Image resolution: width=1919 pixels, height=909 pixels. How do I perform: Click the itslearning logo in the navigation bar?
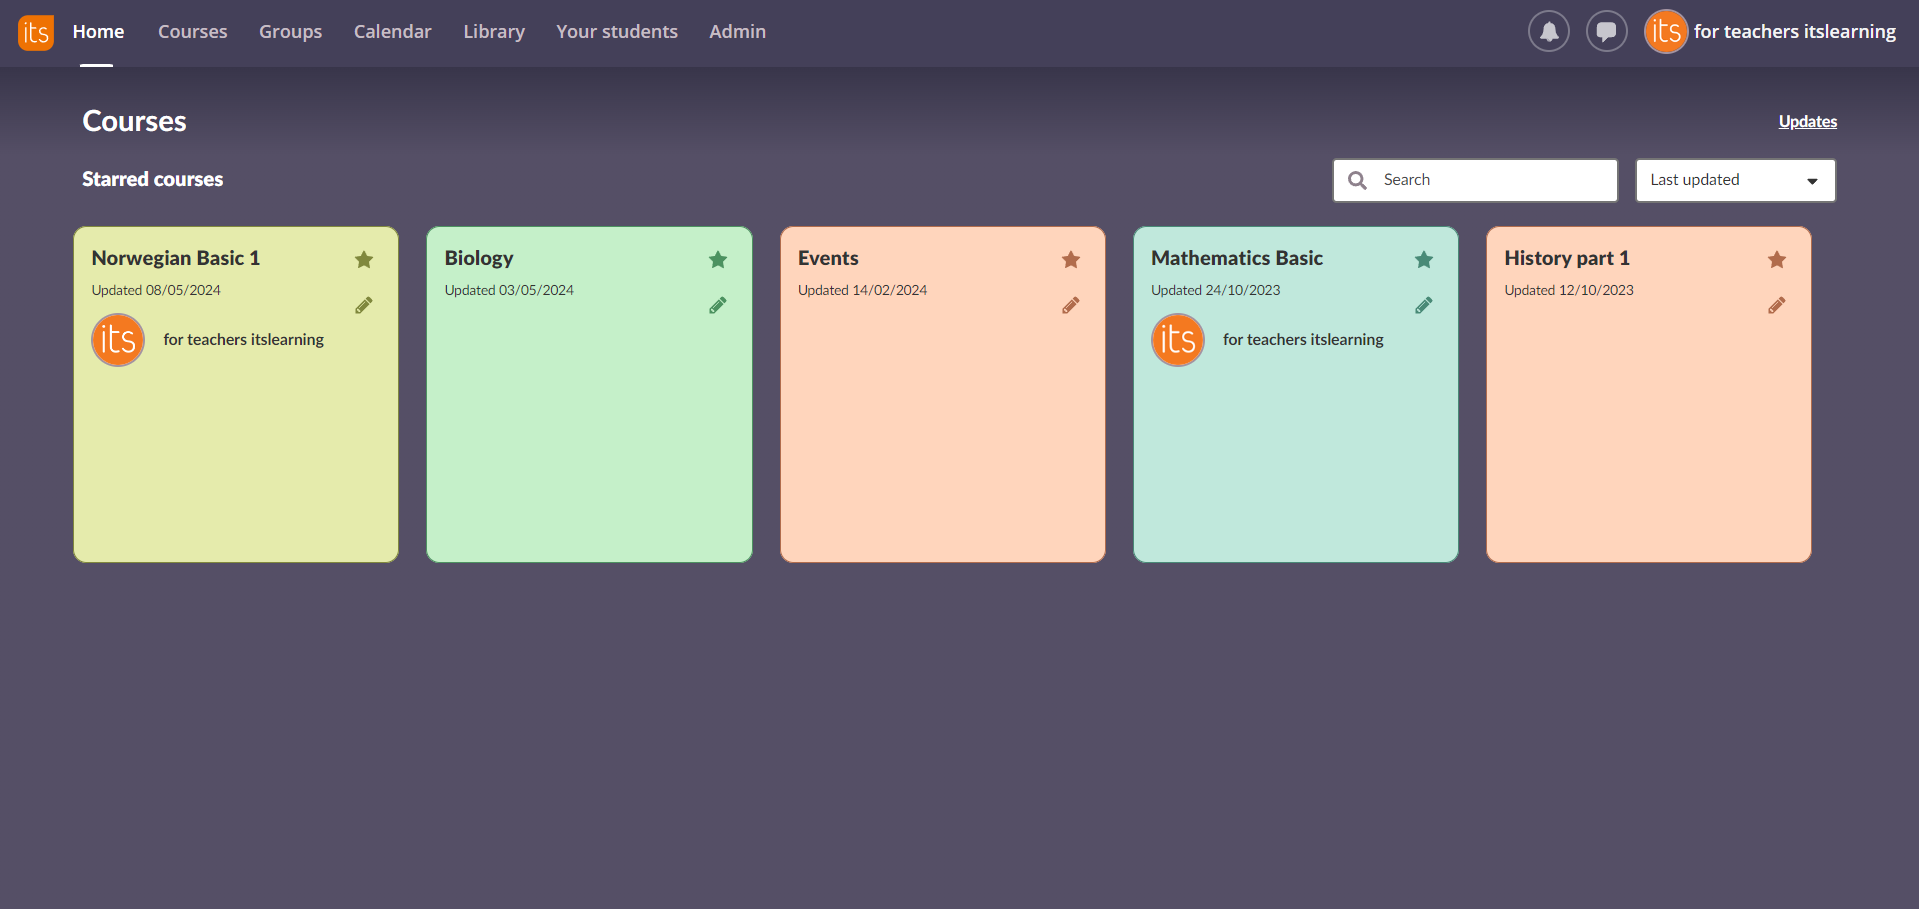36,32
